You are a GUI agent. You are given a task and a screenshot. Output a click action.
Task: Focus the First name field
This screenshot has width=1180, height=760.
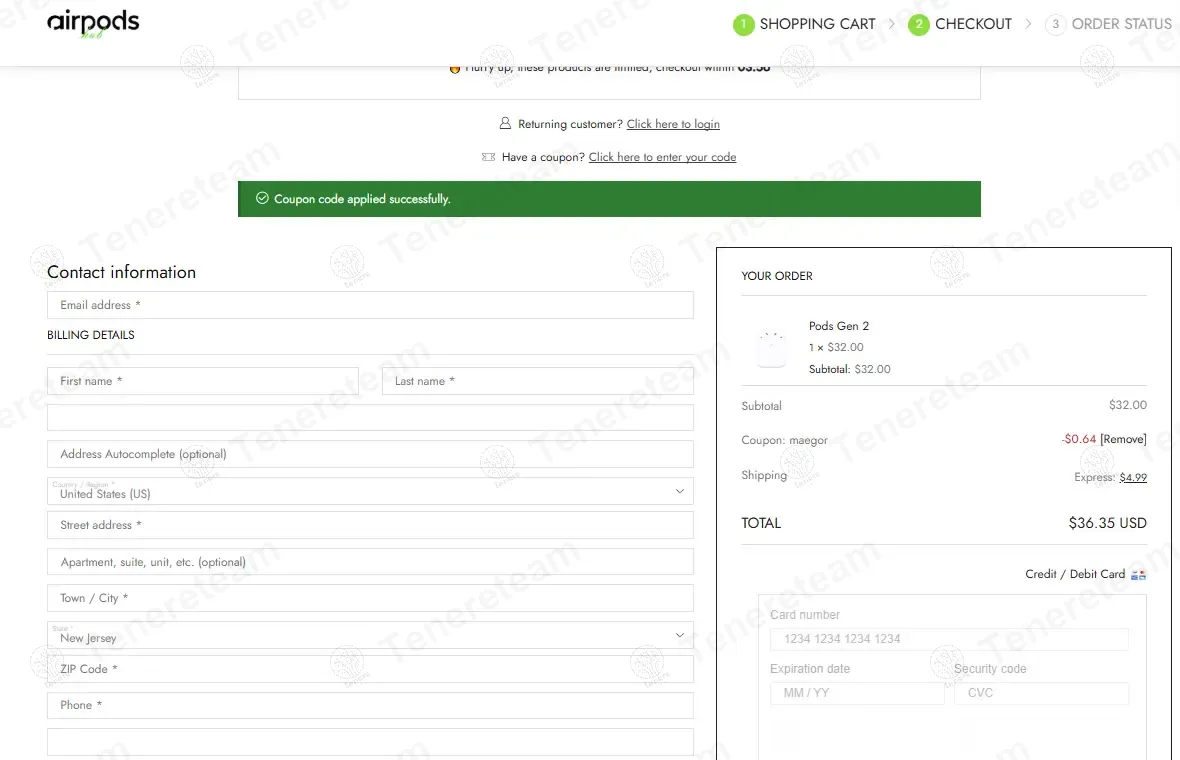click(202, 381)
